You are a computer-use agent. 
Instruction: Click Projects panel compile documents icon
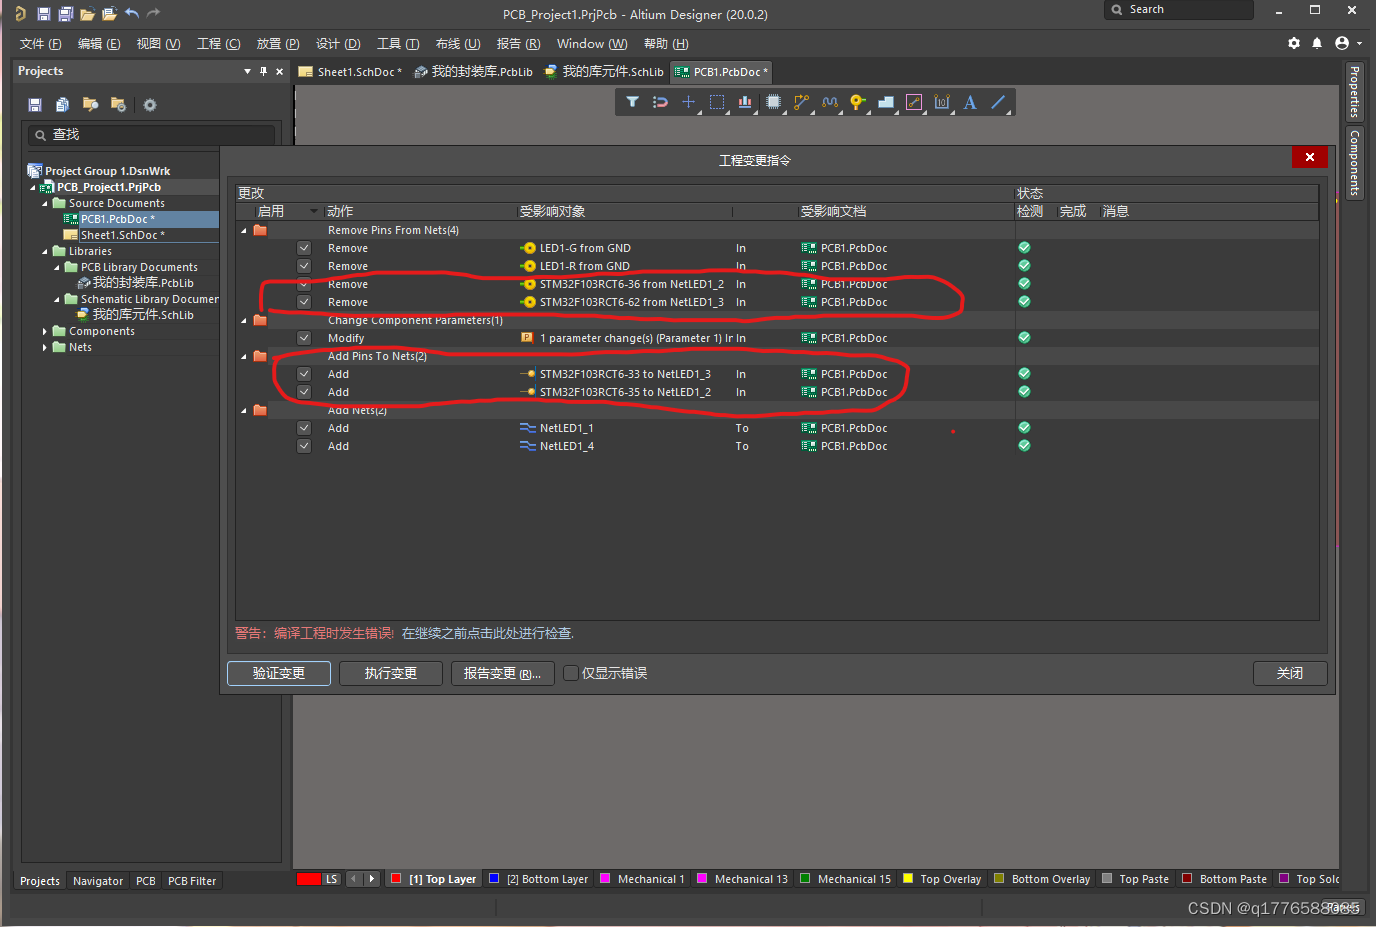click(x=62, y=105)
